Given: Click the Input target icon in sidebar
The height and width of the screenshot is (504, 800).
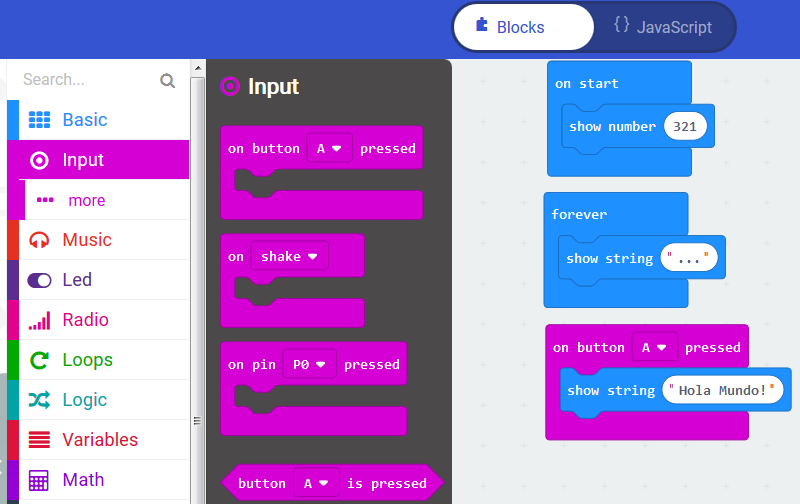Looking at the screenshot, I should (39, 160).
